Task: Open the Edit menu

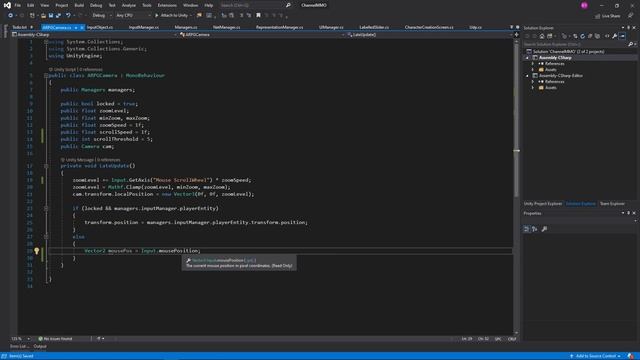Action: point(31,5)
